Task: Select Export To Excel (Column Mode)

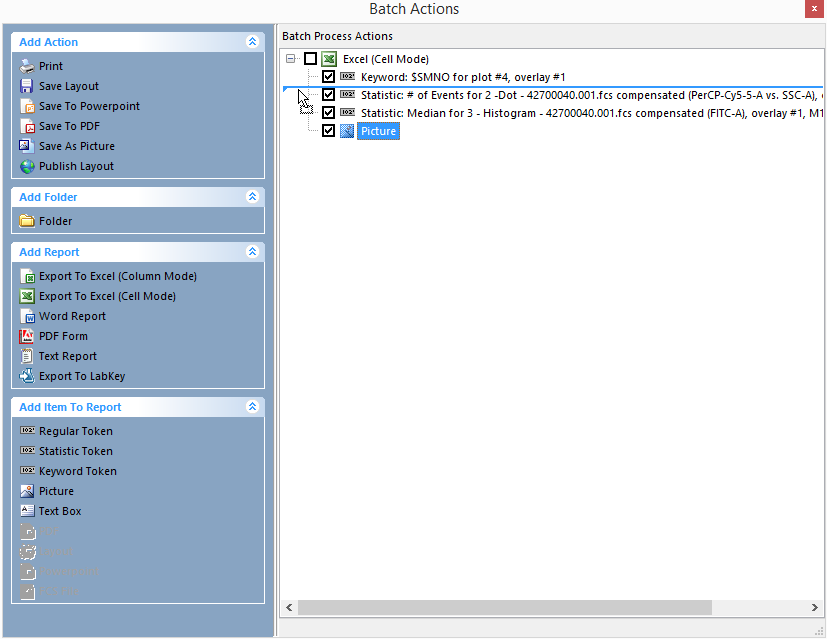Action: pyautogui.click(x=117, y=276)
